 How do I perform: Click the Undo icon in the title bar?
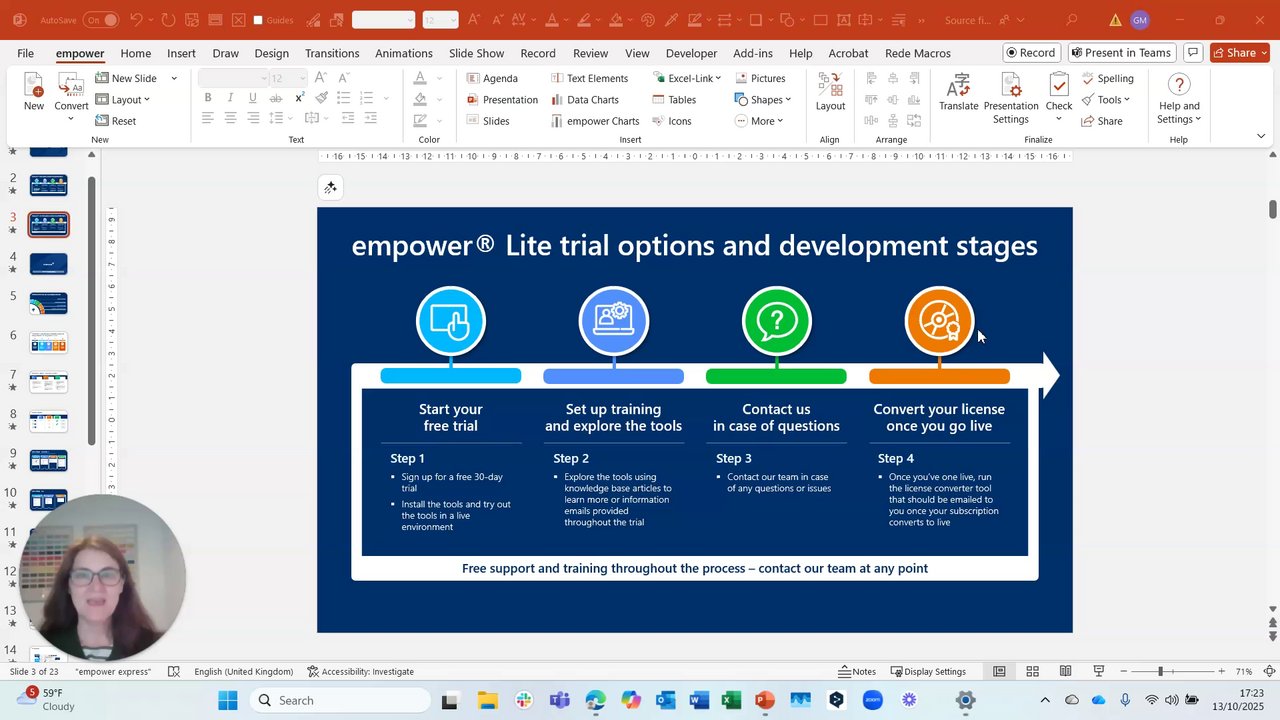coord(136,20)
